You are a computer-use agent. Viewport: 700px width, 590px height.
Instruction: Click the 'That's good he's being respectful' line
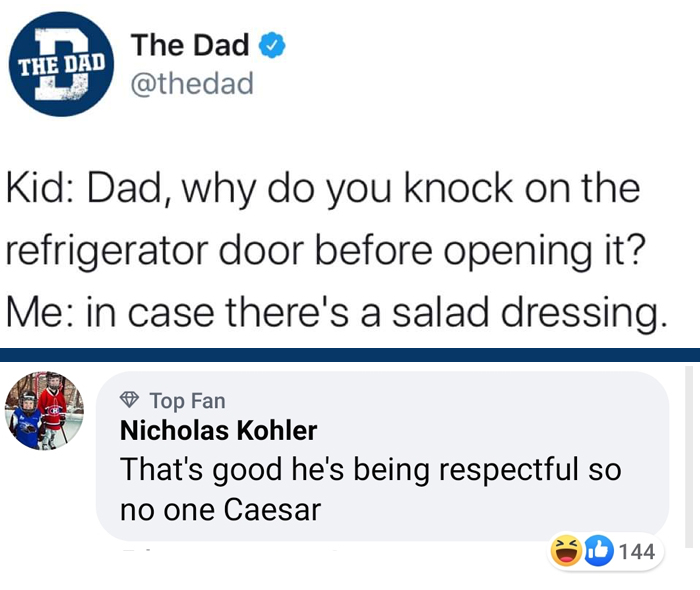pos(371,470)
